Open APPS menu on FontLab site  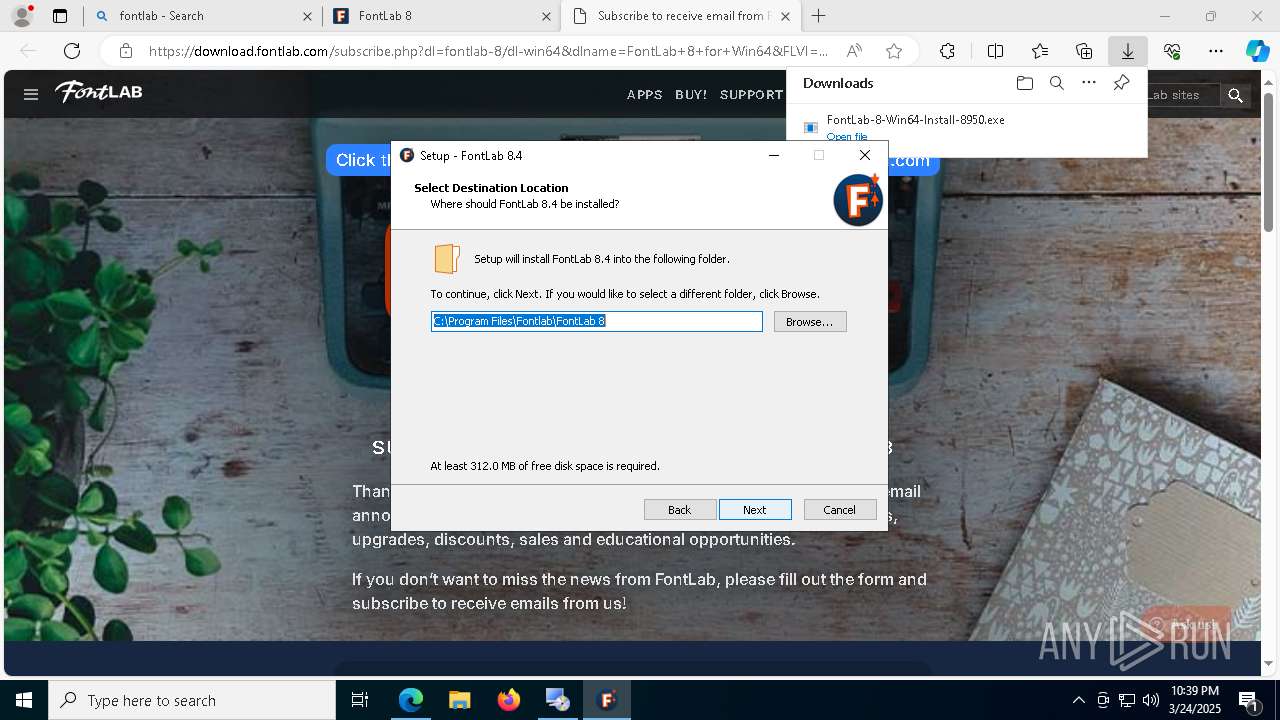[645, 95]
